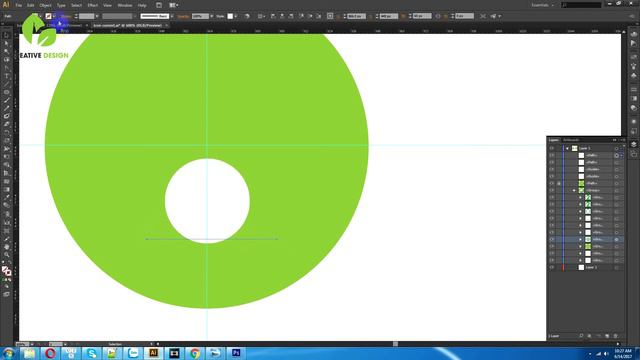Click the graphic Style swatch in control bar
Image resolution: width=640 pixels, height=360 pixels.
pyautogui.click(x=230, y=16)
